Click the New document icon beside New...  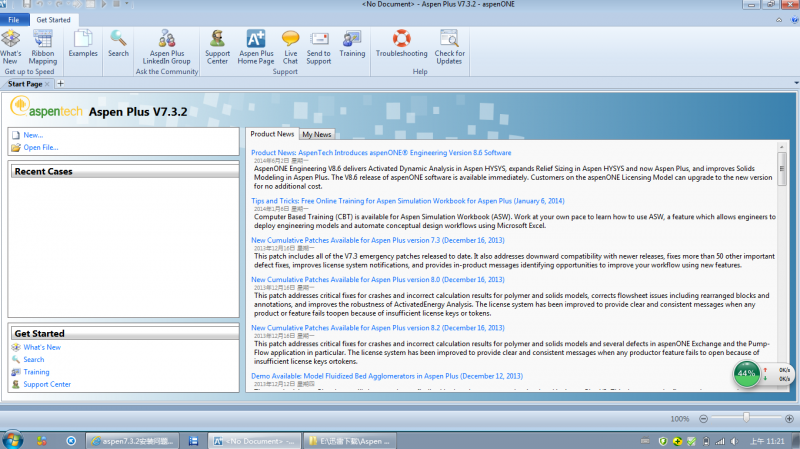point(16,135)
